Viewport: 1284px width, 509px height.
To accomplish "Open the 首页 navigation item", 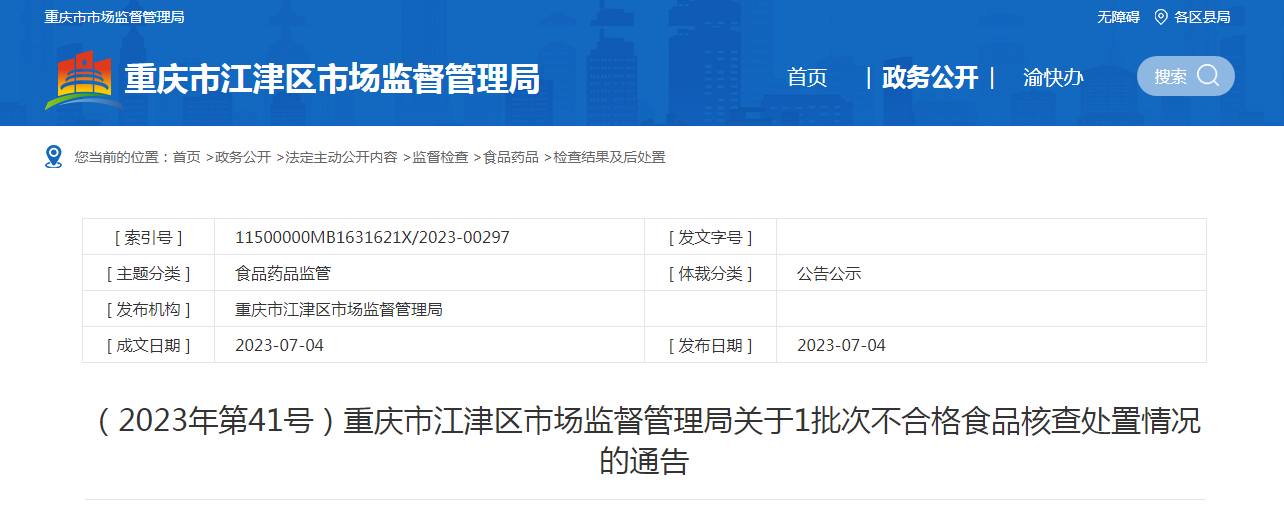I will 807,77.
